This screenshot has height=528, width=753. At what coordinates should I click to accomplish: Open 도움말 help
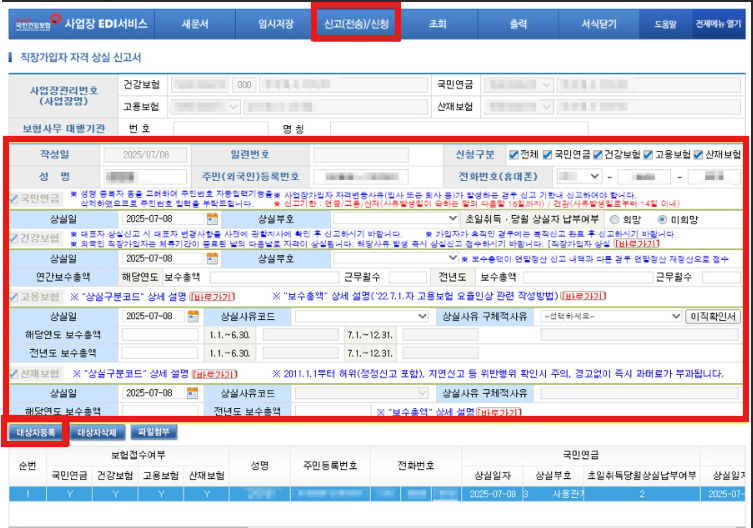pyautogui.click(x=665, y=24)
